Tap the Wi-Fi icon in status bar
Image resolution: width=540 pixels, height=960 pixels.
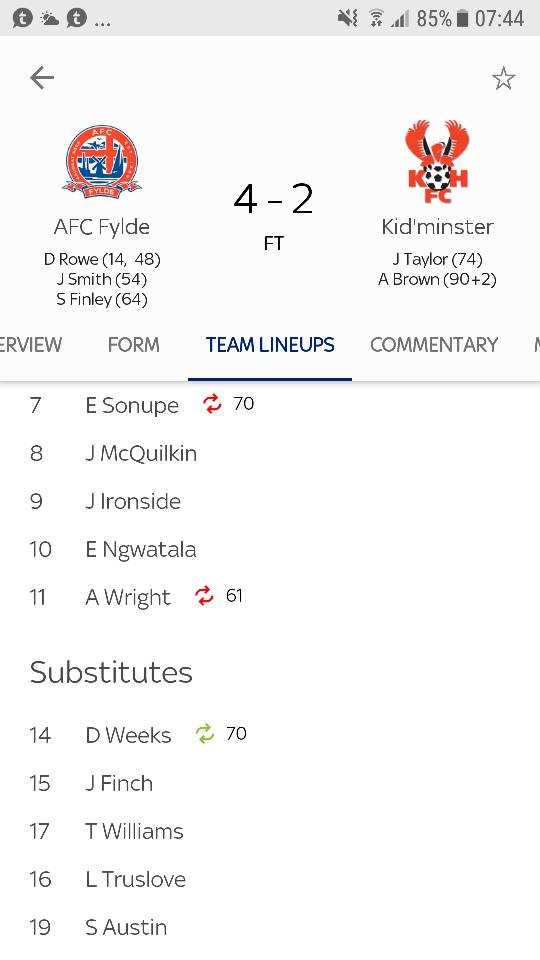click(375, 18)
